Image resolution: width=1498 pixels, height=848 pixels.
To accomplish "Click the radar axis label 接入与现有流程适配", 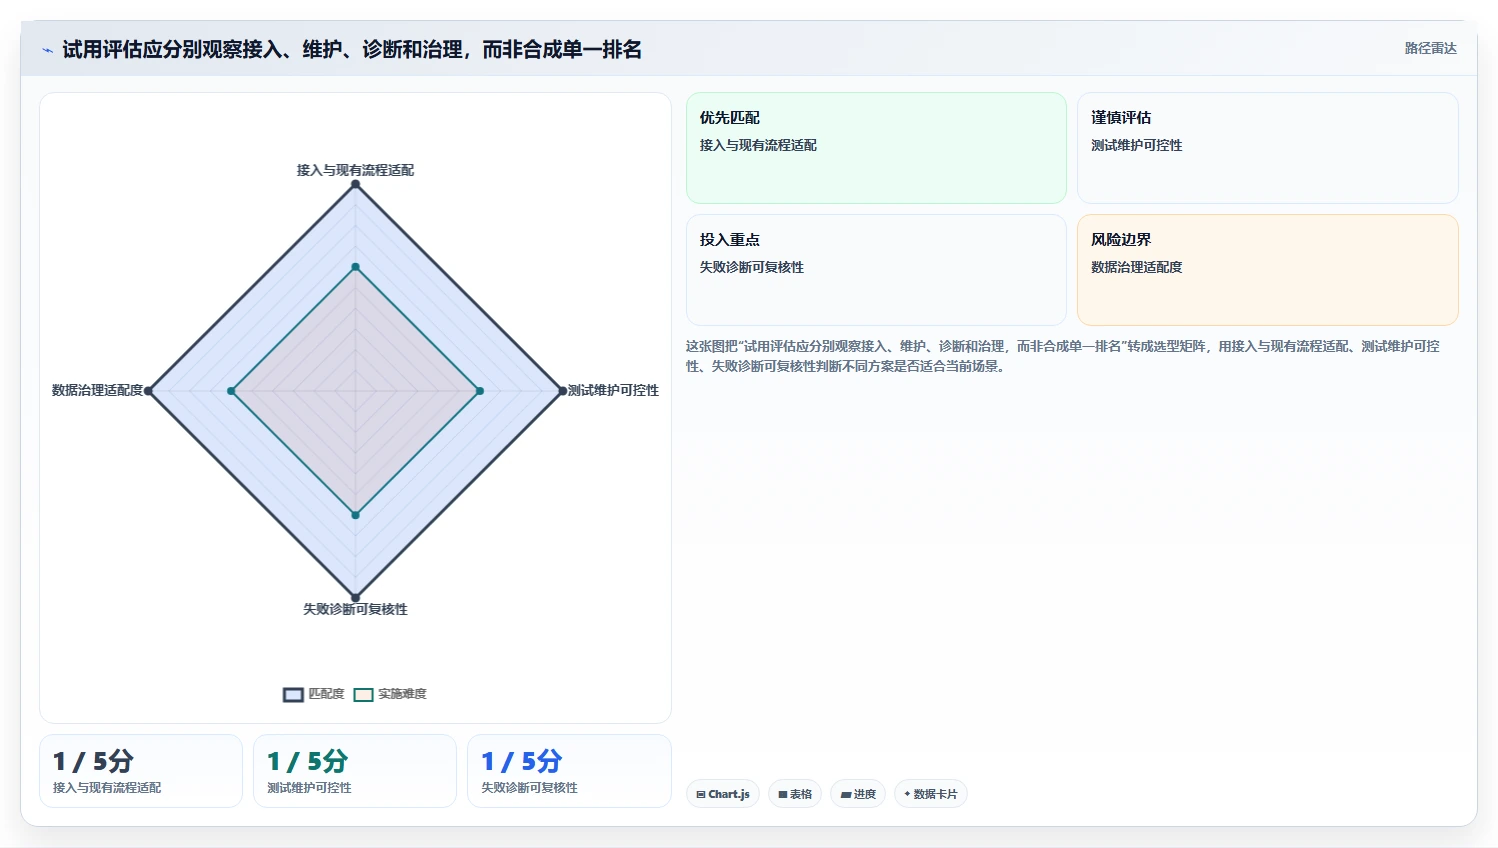I will coord(355,170).
